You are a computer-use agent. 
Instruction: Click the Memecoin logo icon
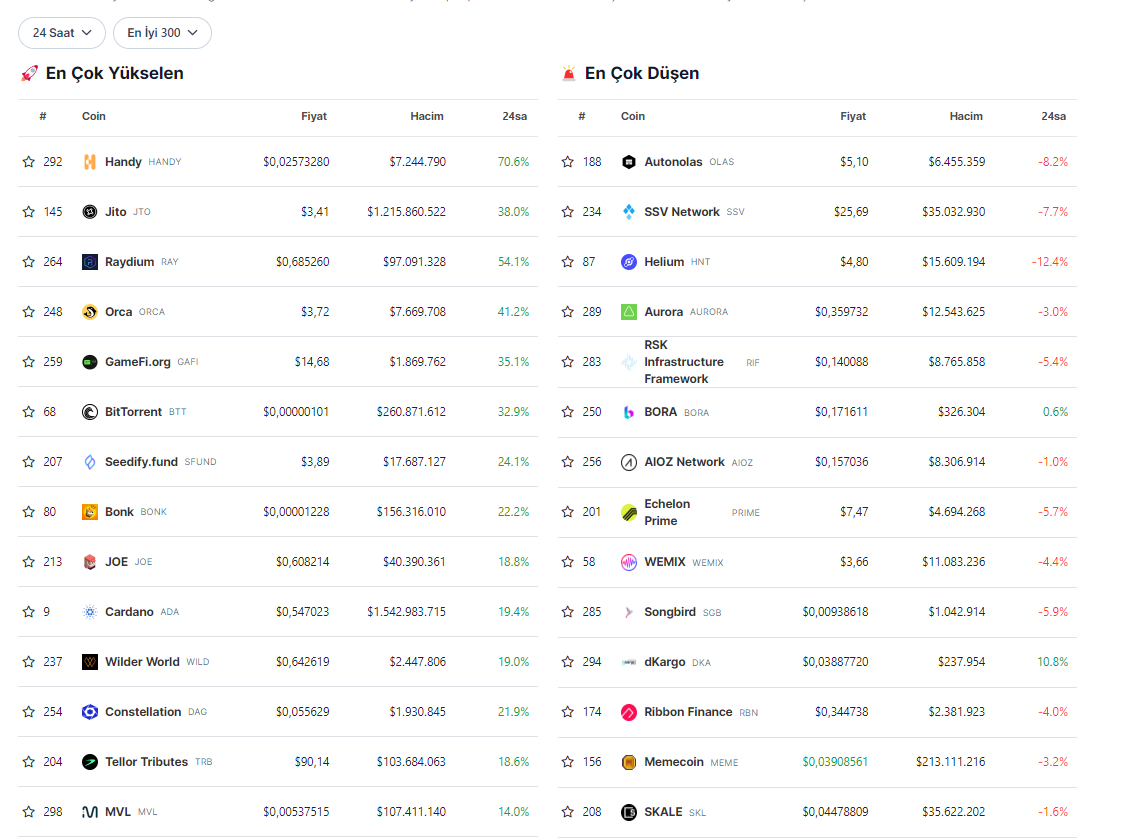(x=628, y=762)
